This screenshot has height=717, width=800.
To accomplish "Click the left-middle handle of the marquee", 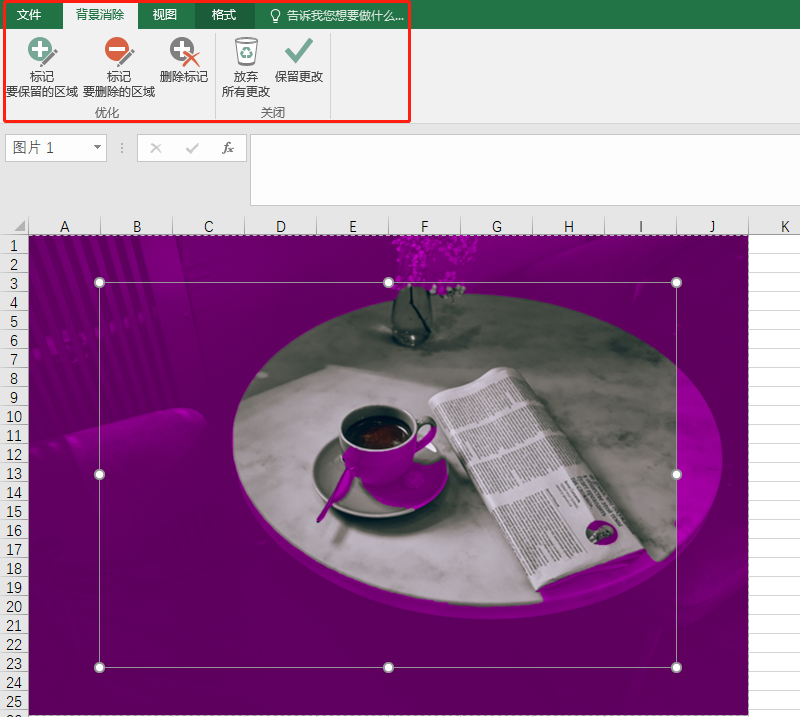I will (x=99, y=475).
